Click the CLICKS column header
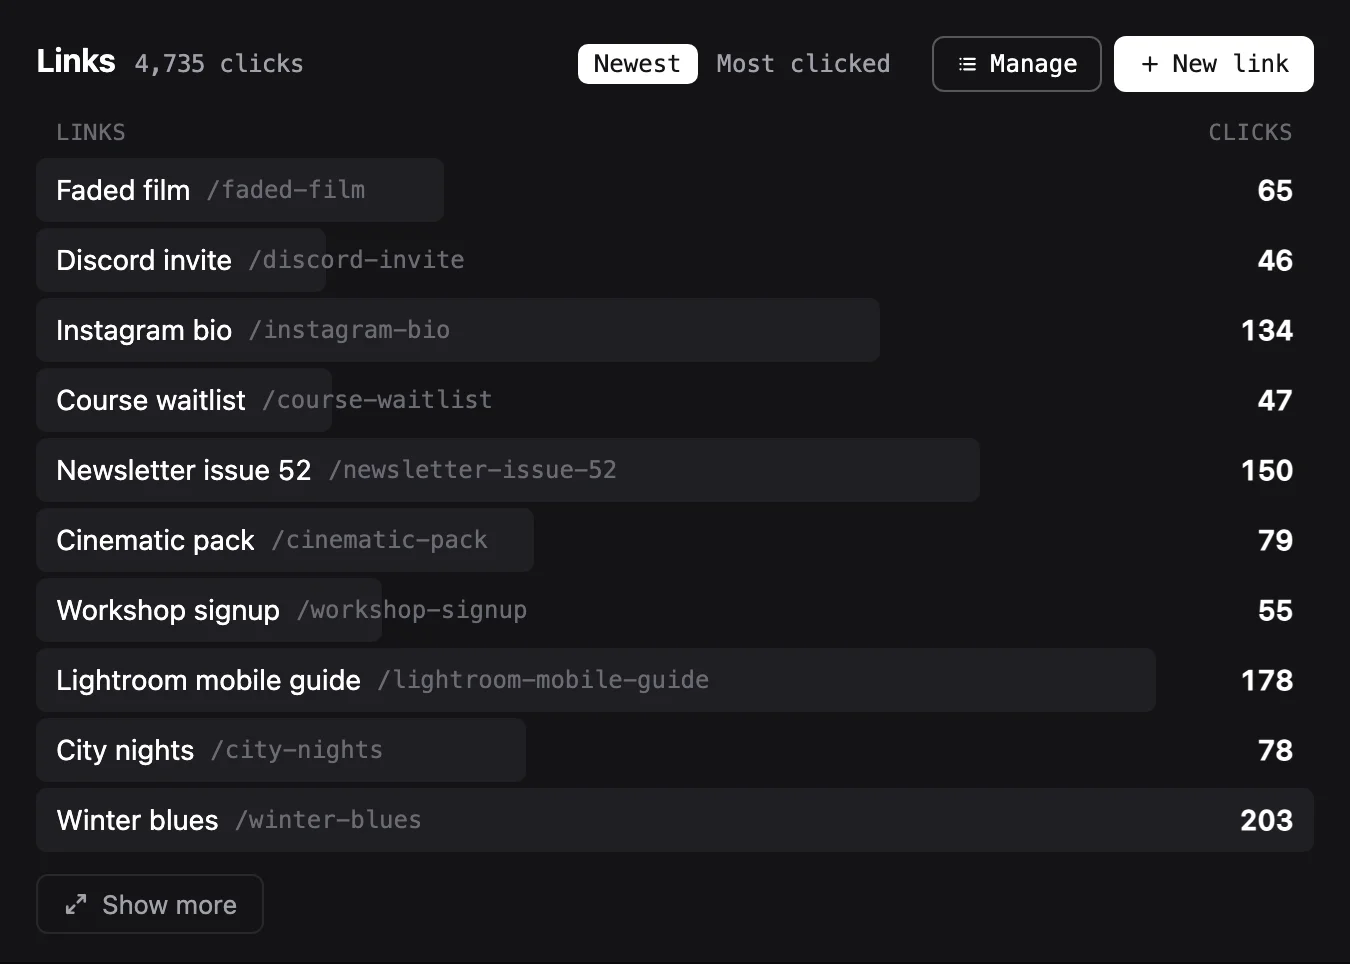The image size is (1350, 964). (1250, 132)
